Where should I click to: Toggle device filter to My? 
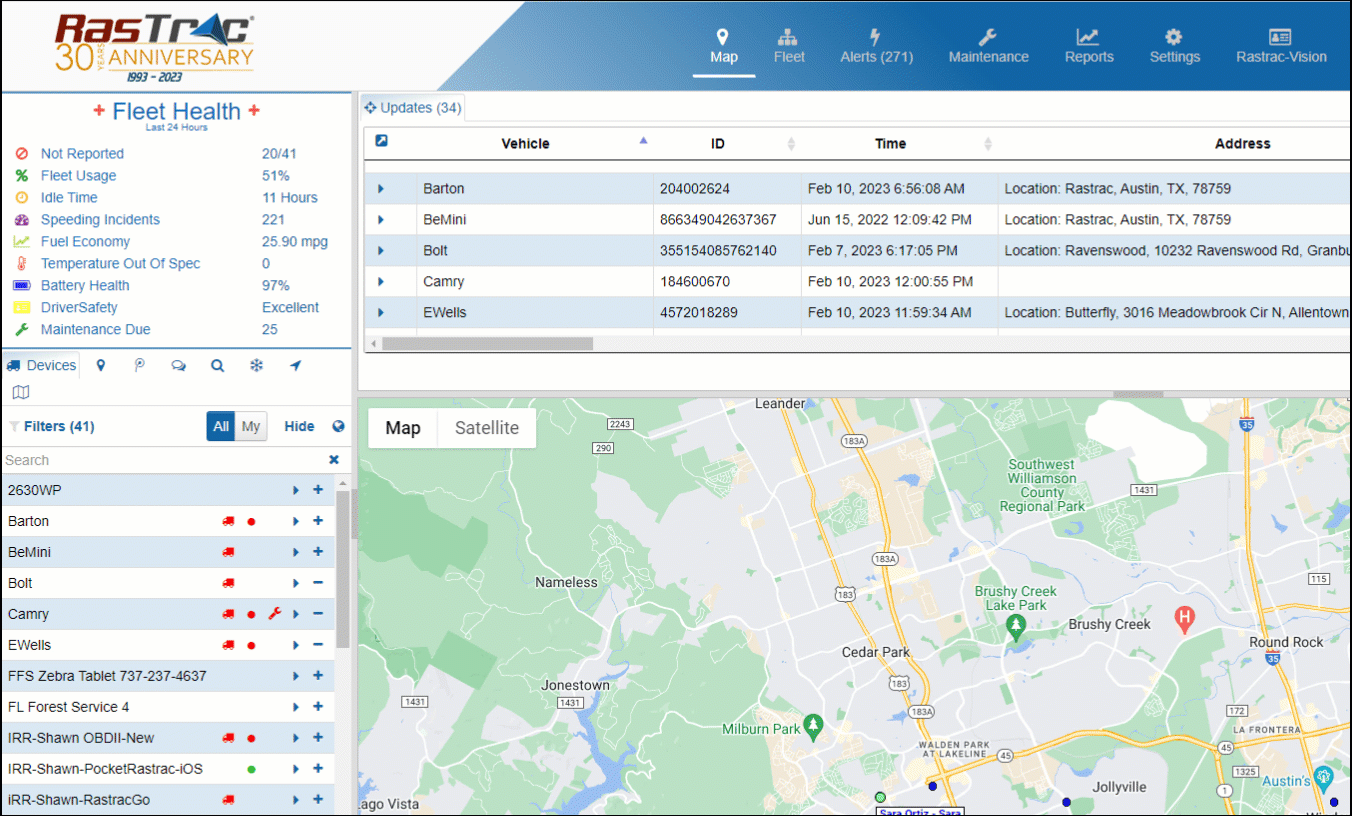click(251, 427)
